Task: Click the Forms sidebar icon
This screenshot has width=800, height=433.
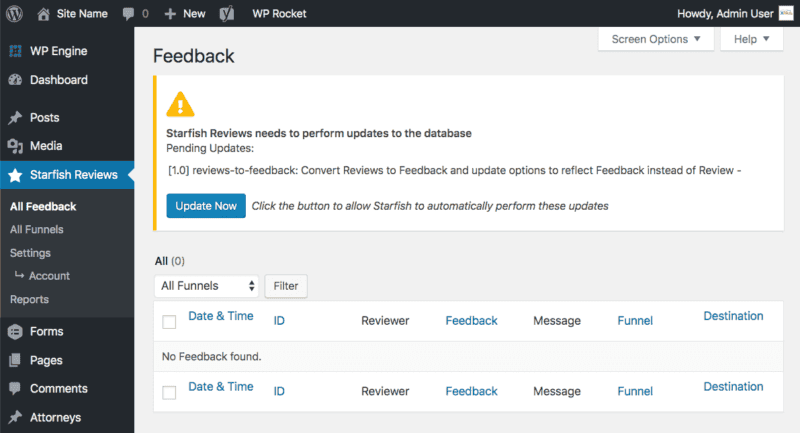Action: 15,332
